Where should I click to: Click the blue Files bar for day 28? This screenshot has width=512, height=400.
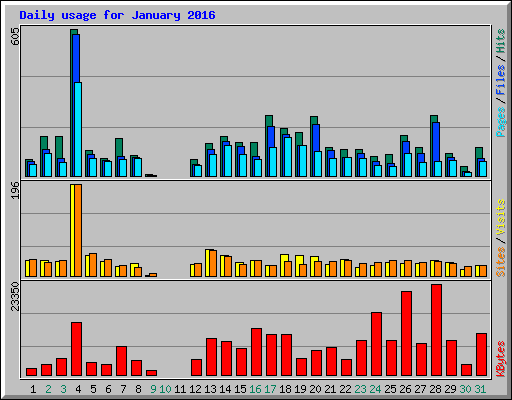tap(436, 142)
